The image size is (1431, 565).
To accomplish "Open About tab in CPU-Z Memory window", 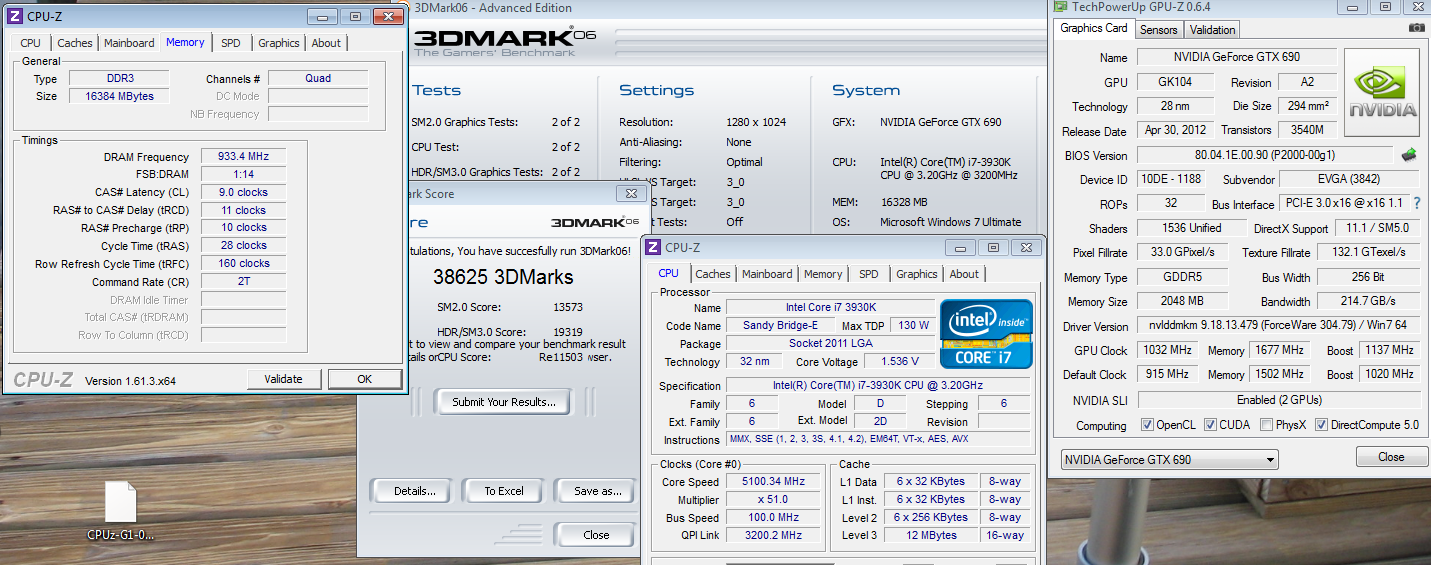I will (x=326, y=43).
